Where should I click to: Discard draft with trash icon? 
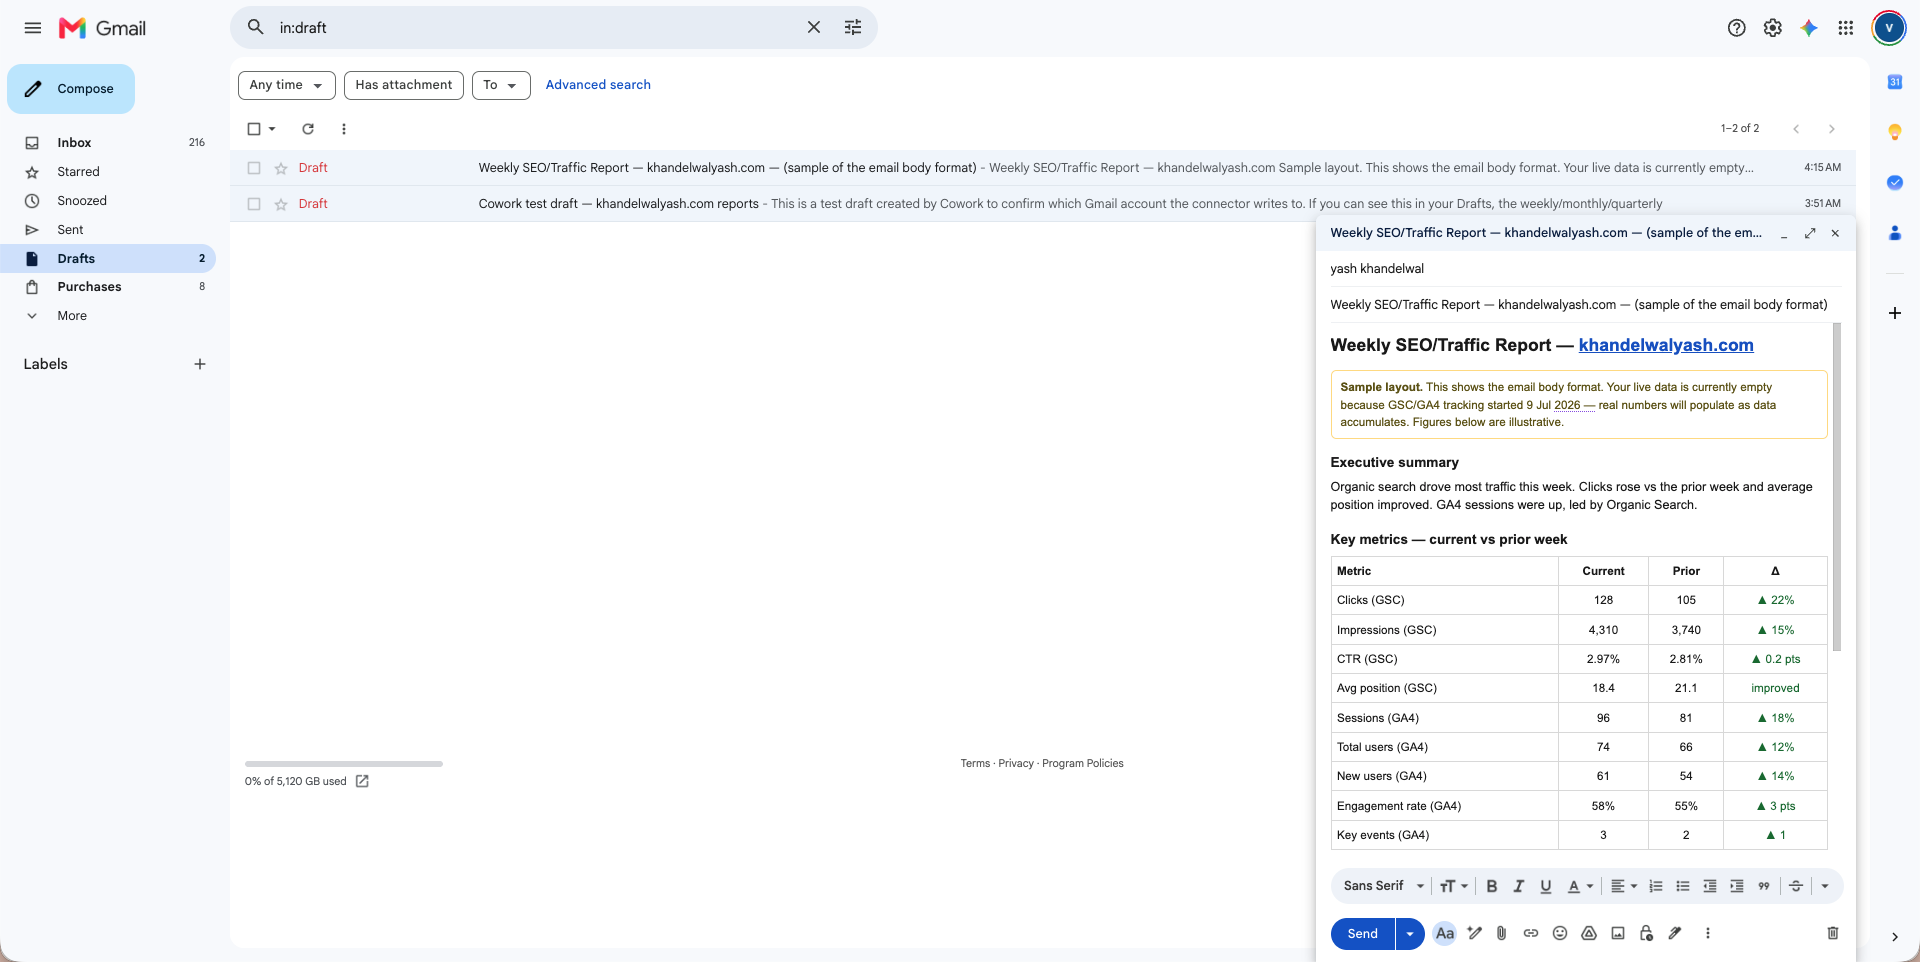[1832, 933]
